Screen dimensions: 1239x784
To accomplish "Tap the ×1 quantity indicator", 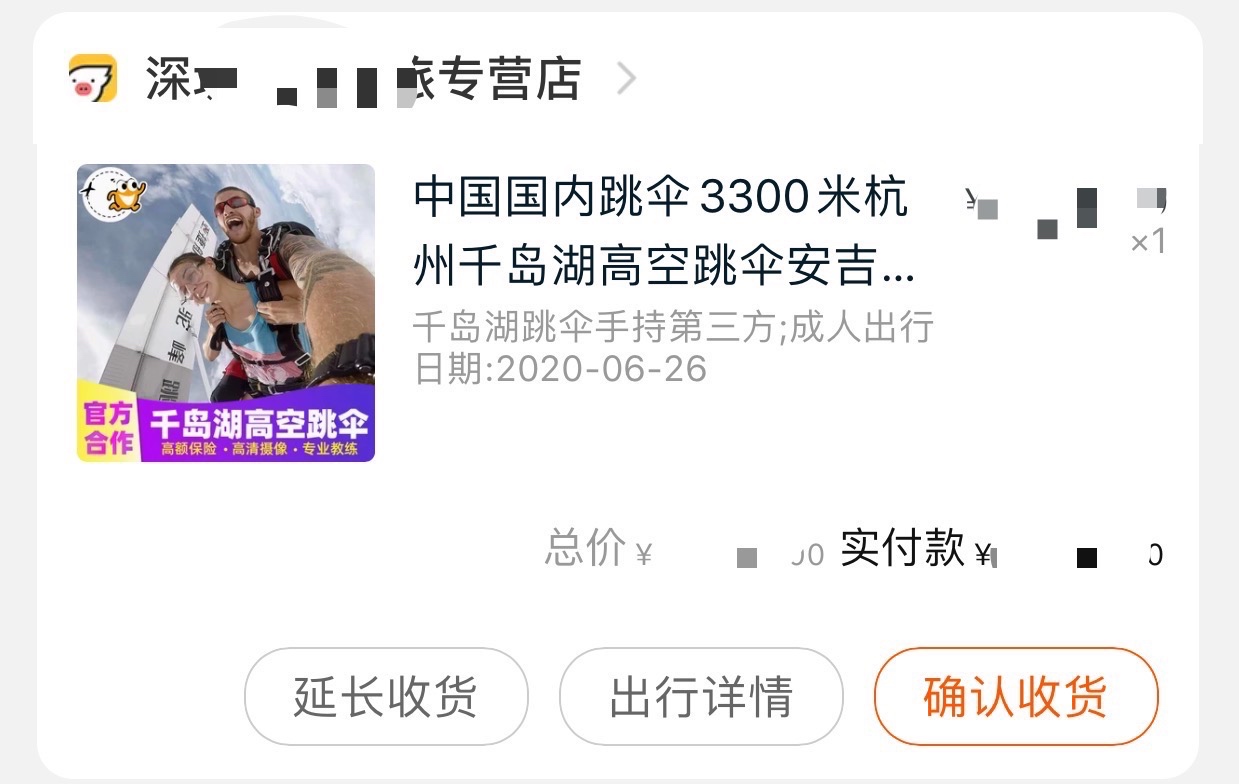I will [1148, 242].
